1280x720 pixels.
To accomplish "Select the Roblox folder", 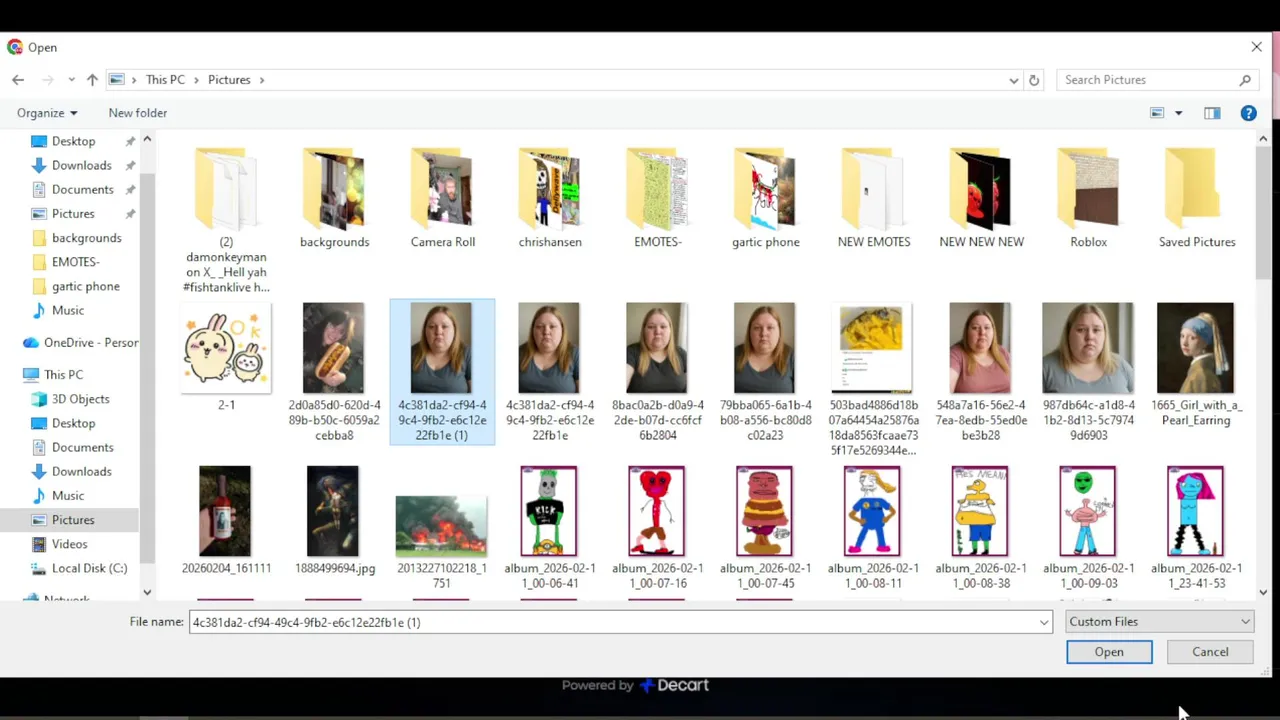I will [x=1088, y=198].
